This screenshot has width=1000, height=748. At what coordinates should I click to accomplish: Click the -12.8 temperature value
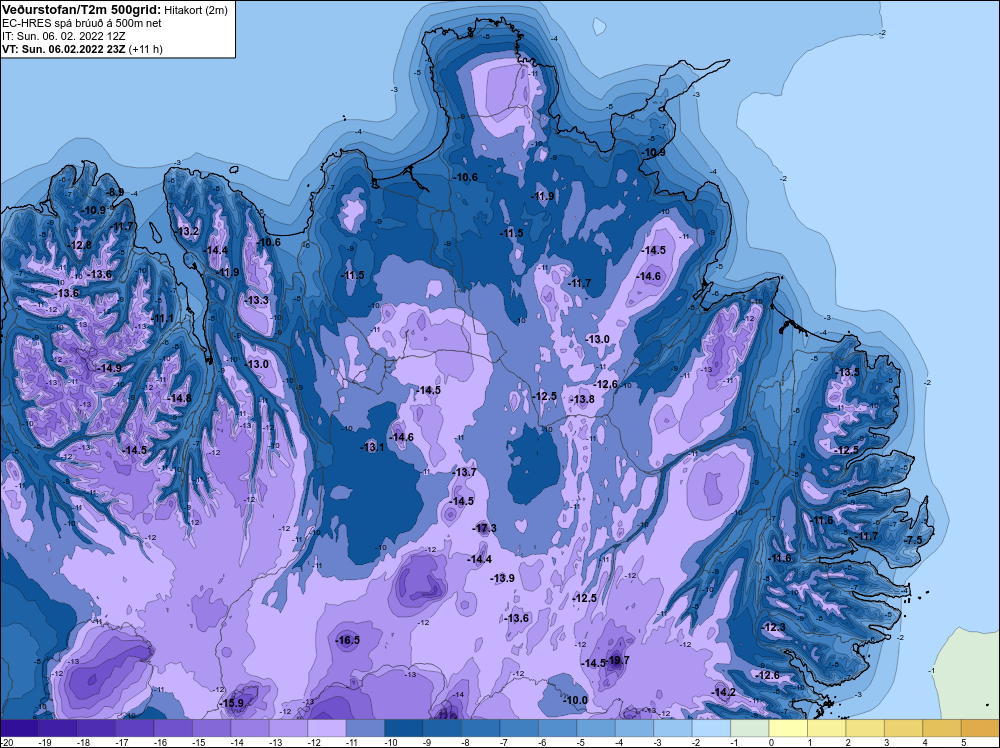pyautogui.click(x=80, y=245)
